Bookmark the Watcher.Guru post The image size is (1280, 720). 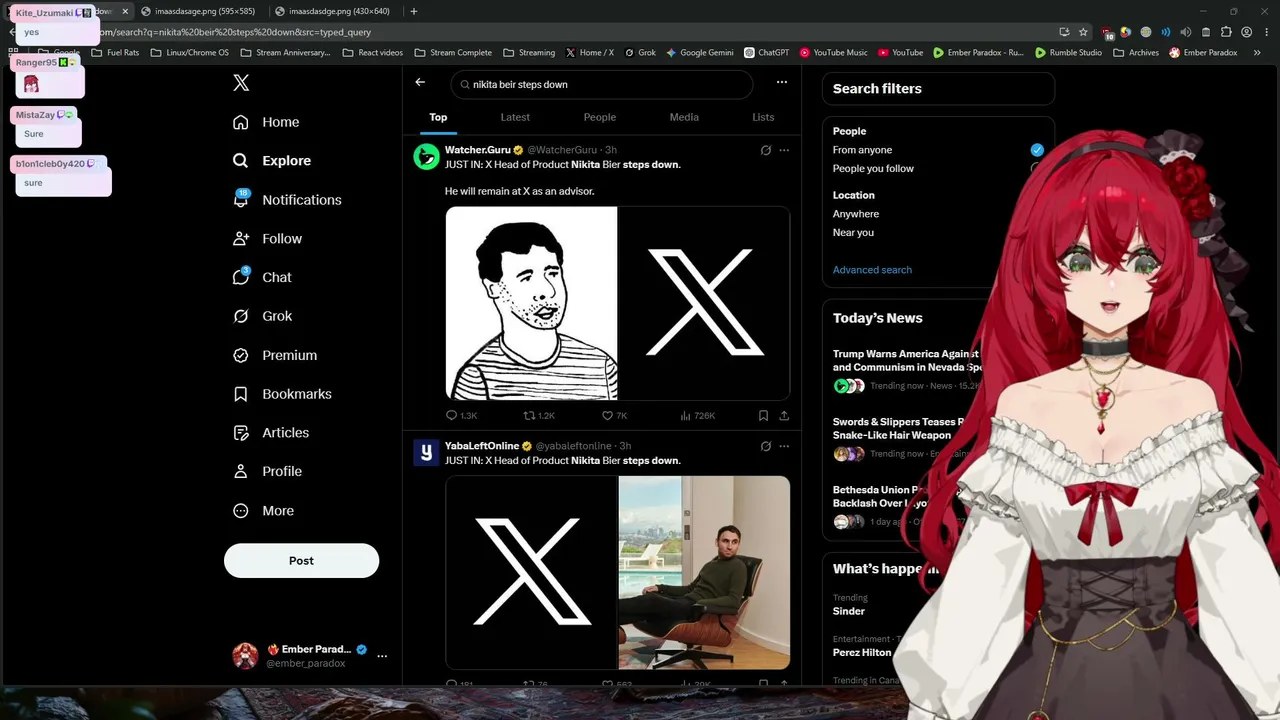(763, 415)
